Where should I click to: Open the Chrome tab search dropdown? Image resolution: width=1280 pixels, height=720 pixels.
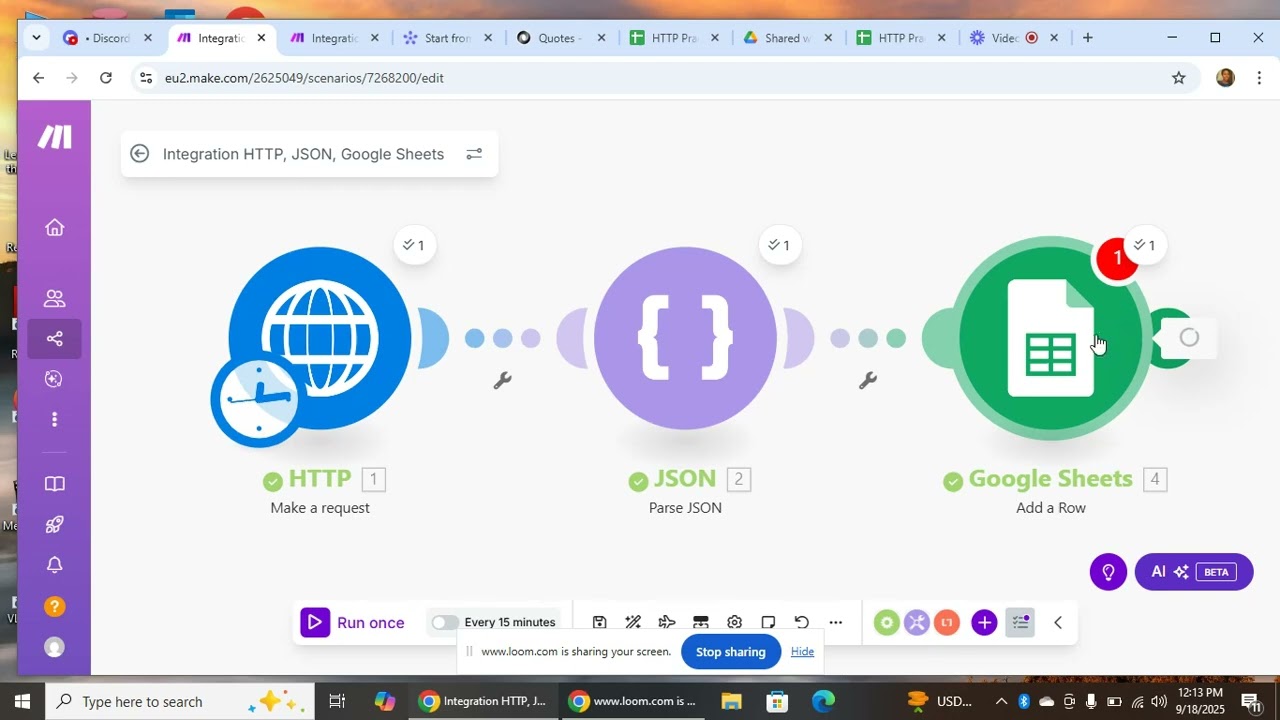tap(37, 38)
